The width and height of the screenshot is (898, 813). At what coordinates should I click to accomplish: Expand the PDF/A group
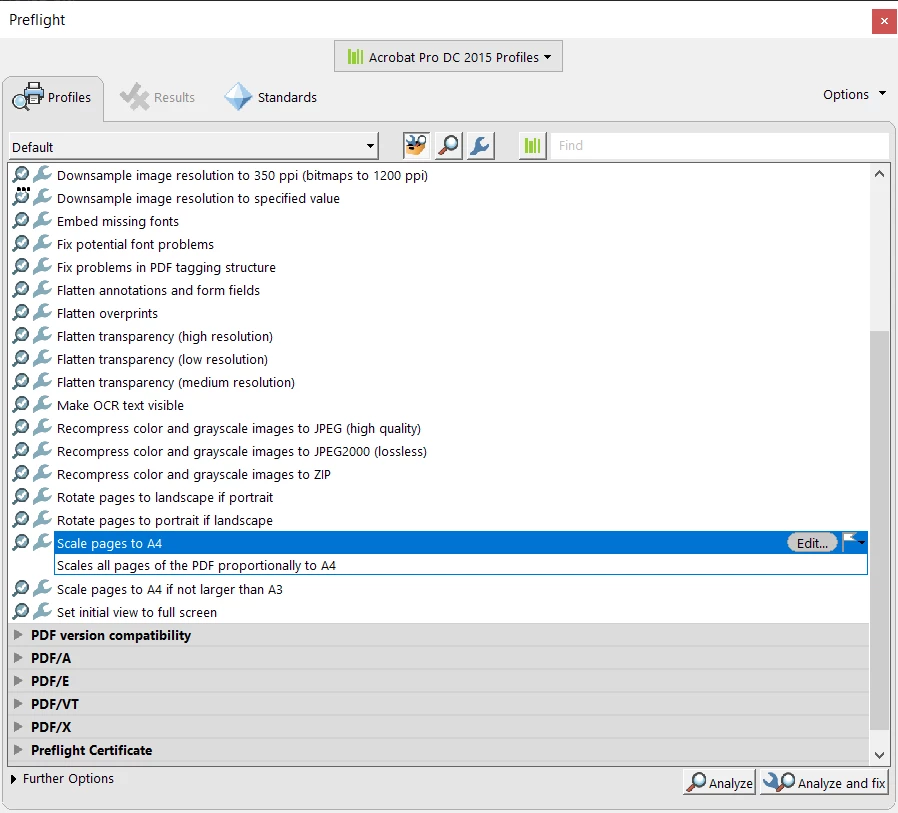point(18,658)
